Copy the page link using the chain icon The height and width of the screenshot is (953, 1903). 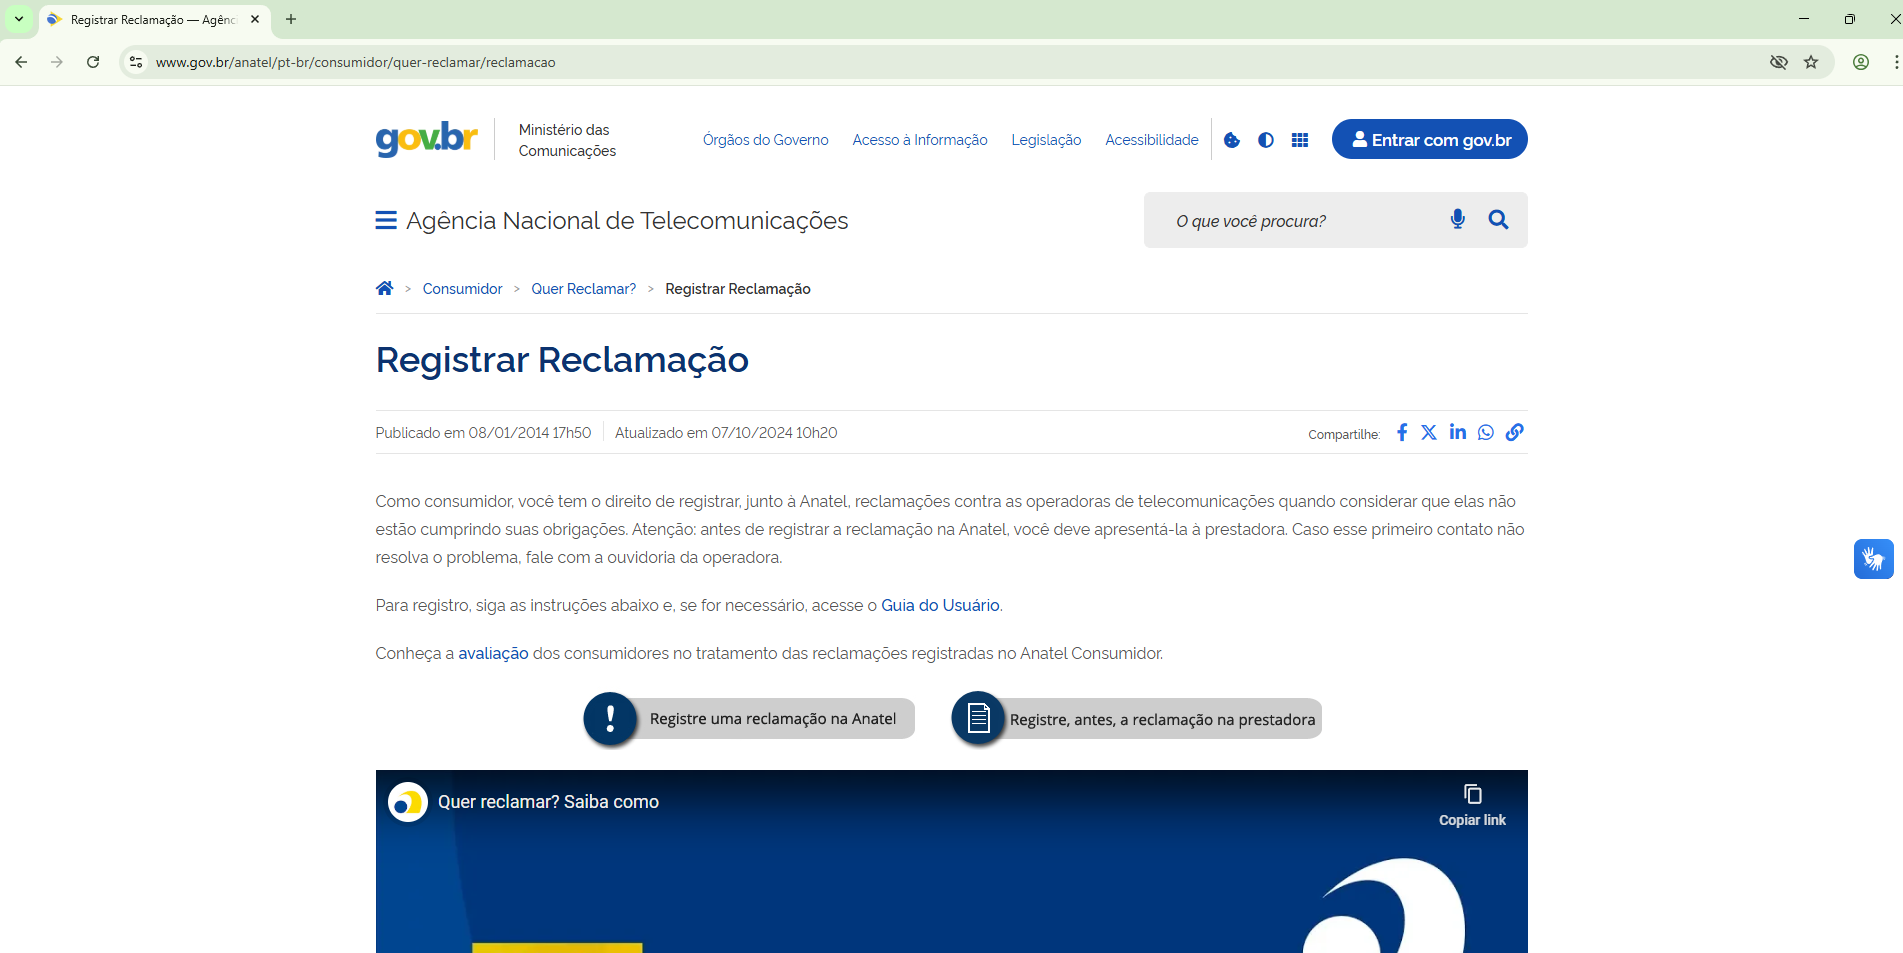click(x=1514, y=432)
